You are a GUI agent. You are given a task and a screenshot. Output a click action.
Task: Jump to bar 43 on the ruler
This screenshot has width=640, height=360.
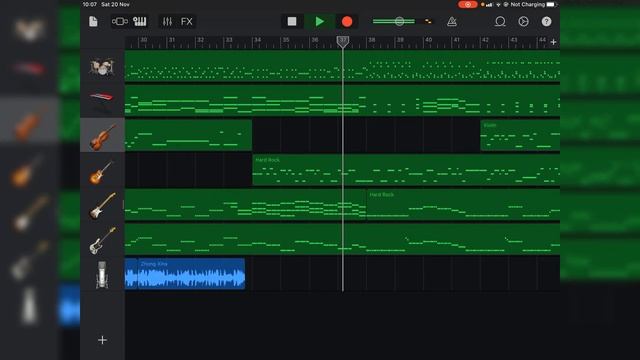[514, 40]
